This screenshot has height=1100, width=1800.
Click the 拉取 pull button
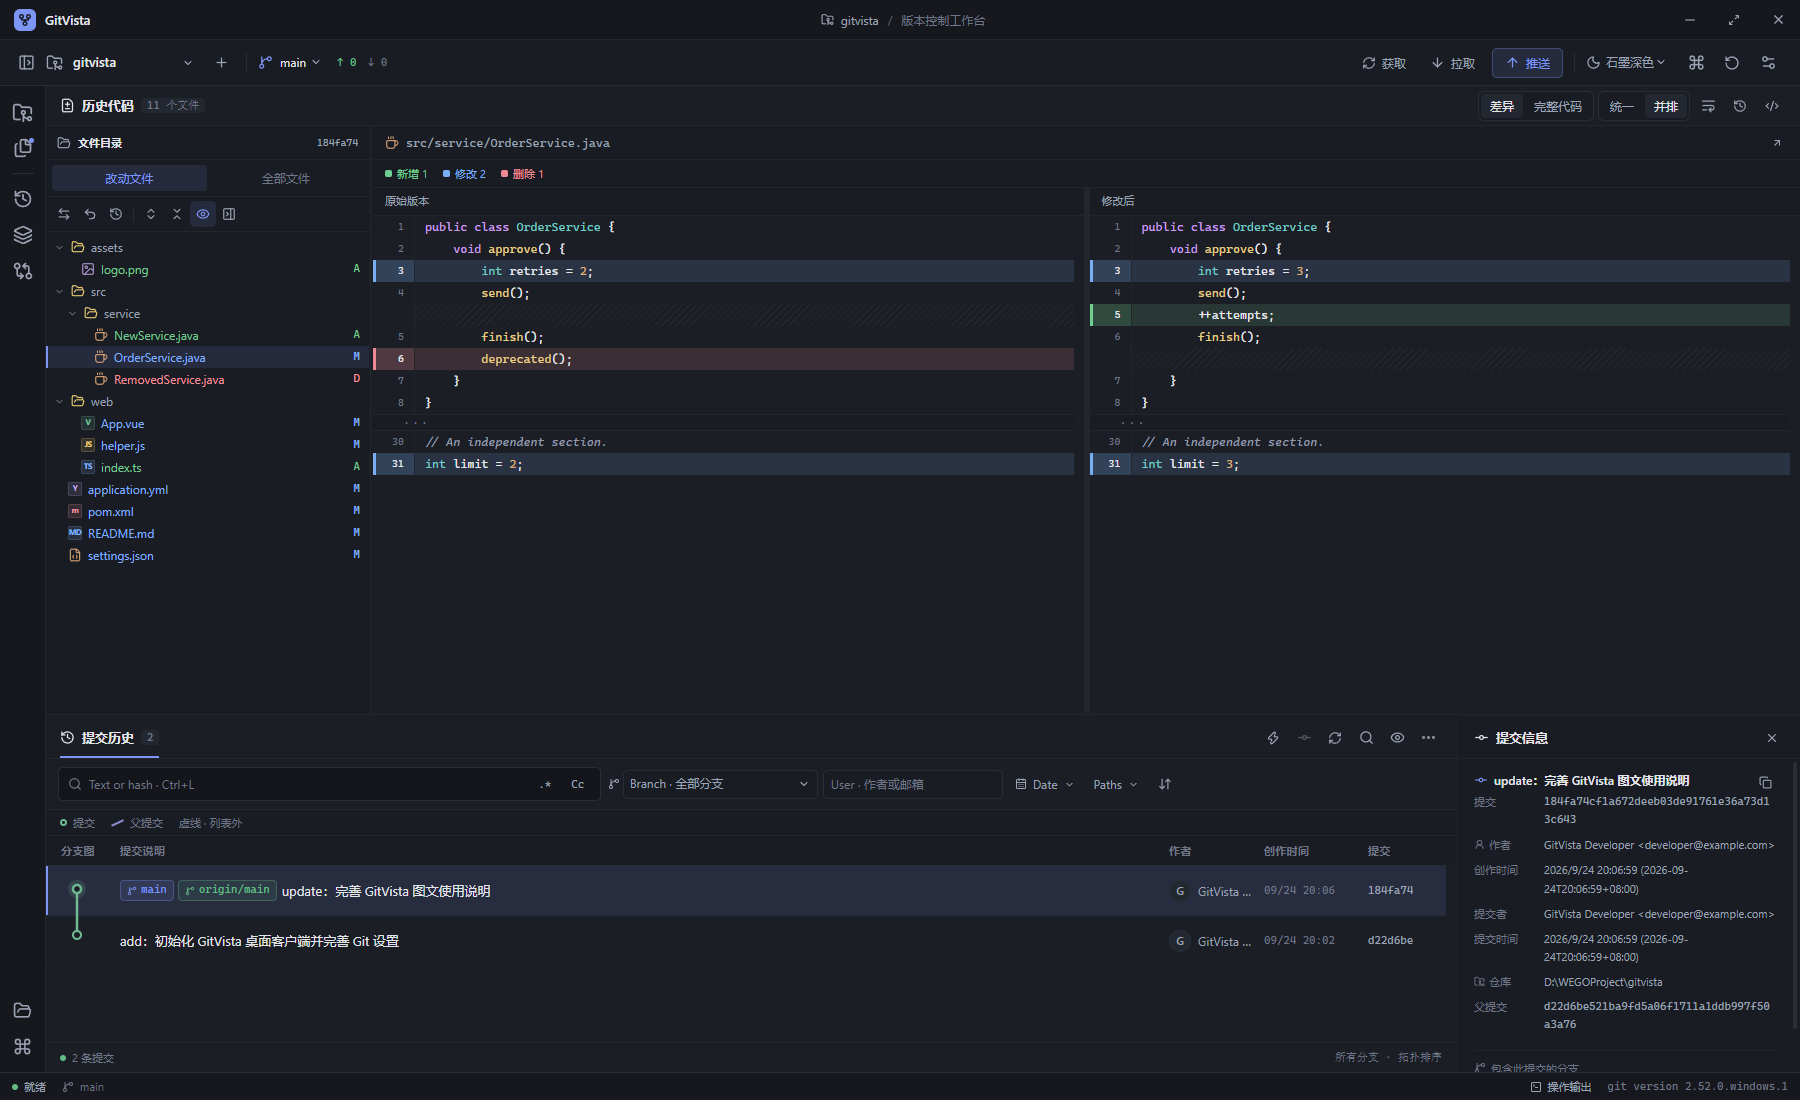tap(1453, 63)
